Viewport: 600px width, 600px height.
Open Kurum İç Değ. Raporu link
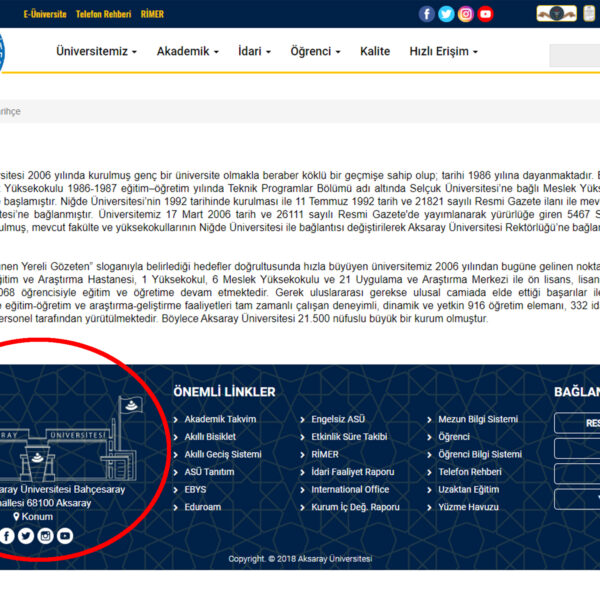tap(355, 507)
